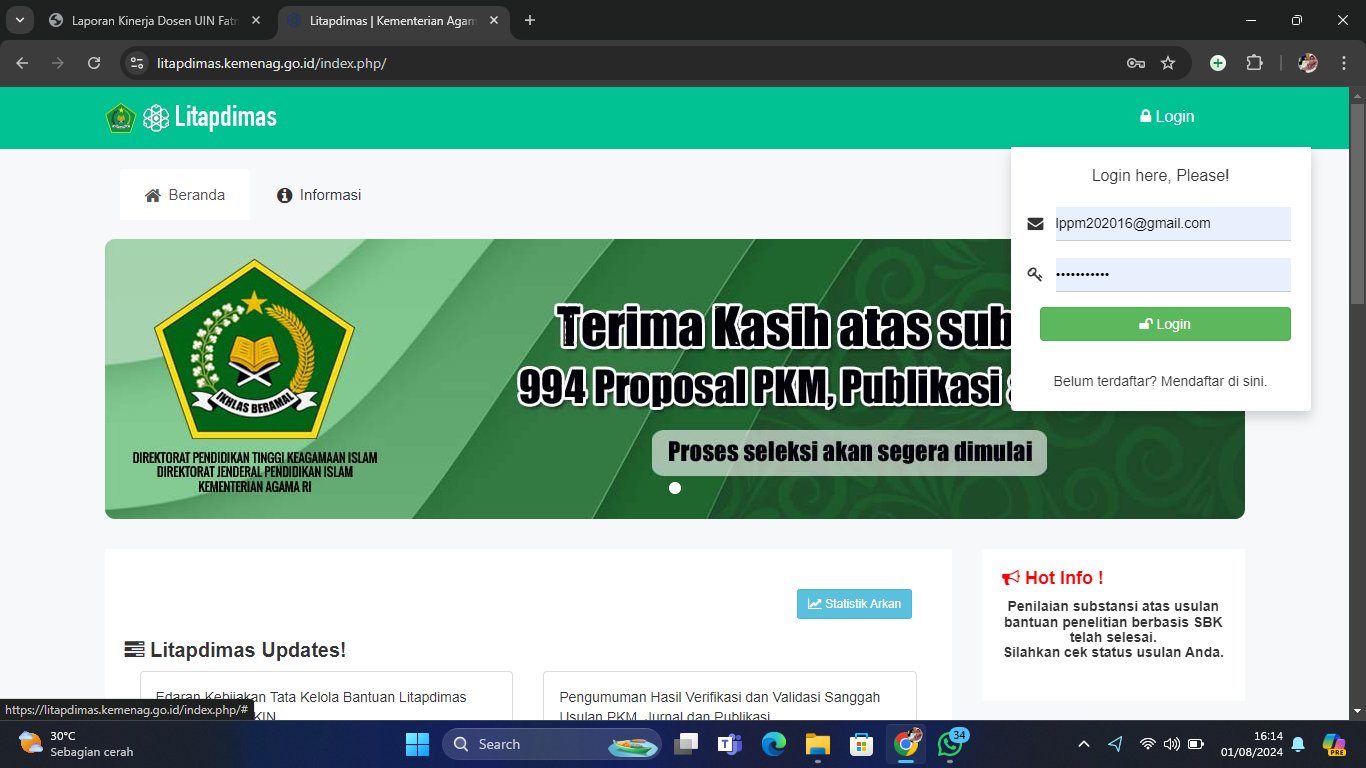Open Chrome's three-dot menu
Viewport: 1366px width, 768px height.
[1344, 63]
